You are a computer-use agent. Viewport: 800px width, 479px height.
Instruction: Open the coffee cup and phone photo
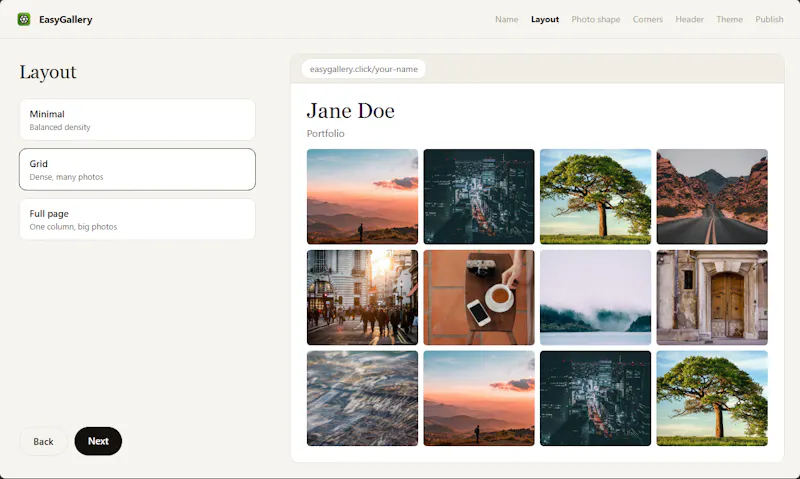(479, 297)
